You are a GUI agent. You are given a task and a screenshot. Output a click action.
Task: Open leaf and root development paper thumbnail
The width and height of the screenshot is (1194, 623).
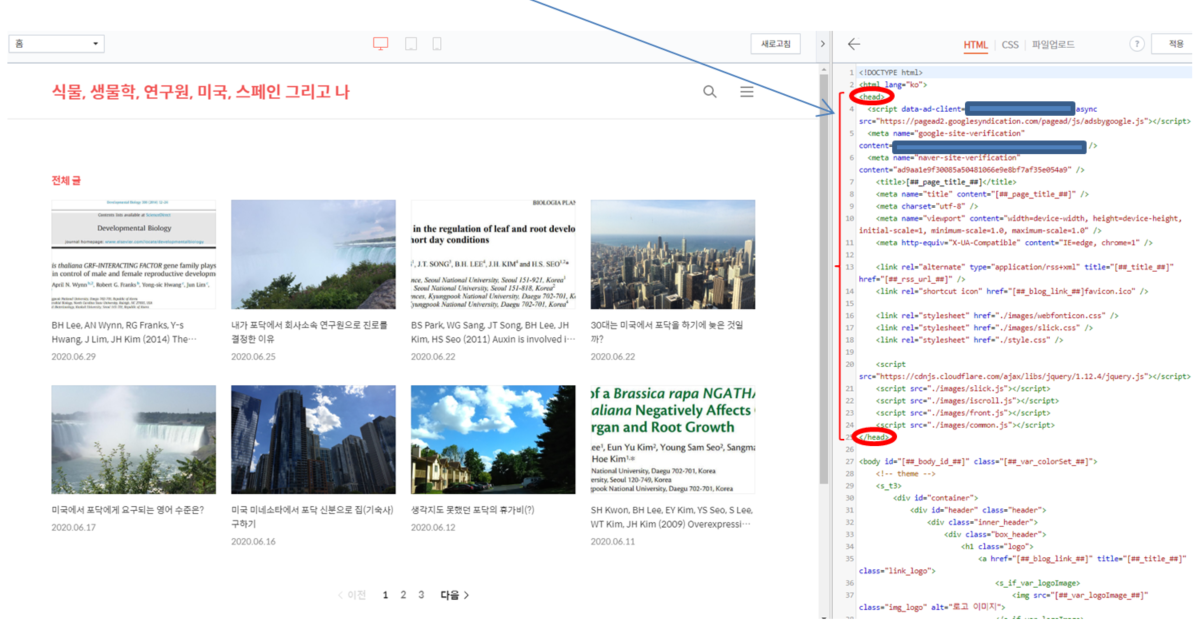click(x=493, y=254)
